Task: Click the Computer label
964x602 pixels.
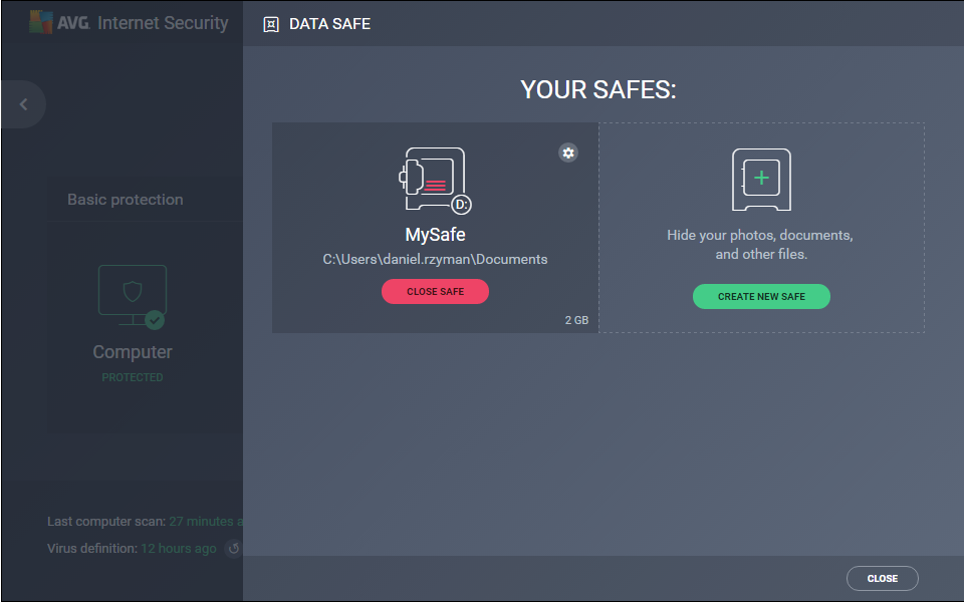Action: [132, 352]
